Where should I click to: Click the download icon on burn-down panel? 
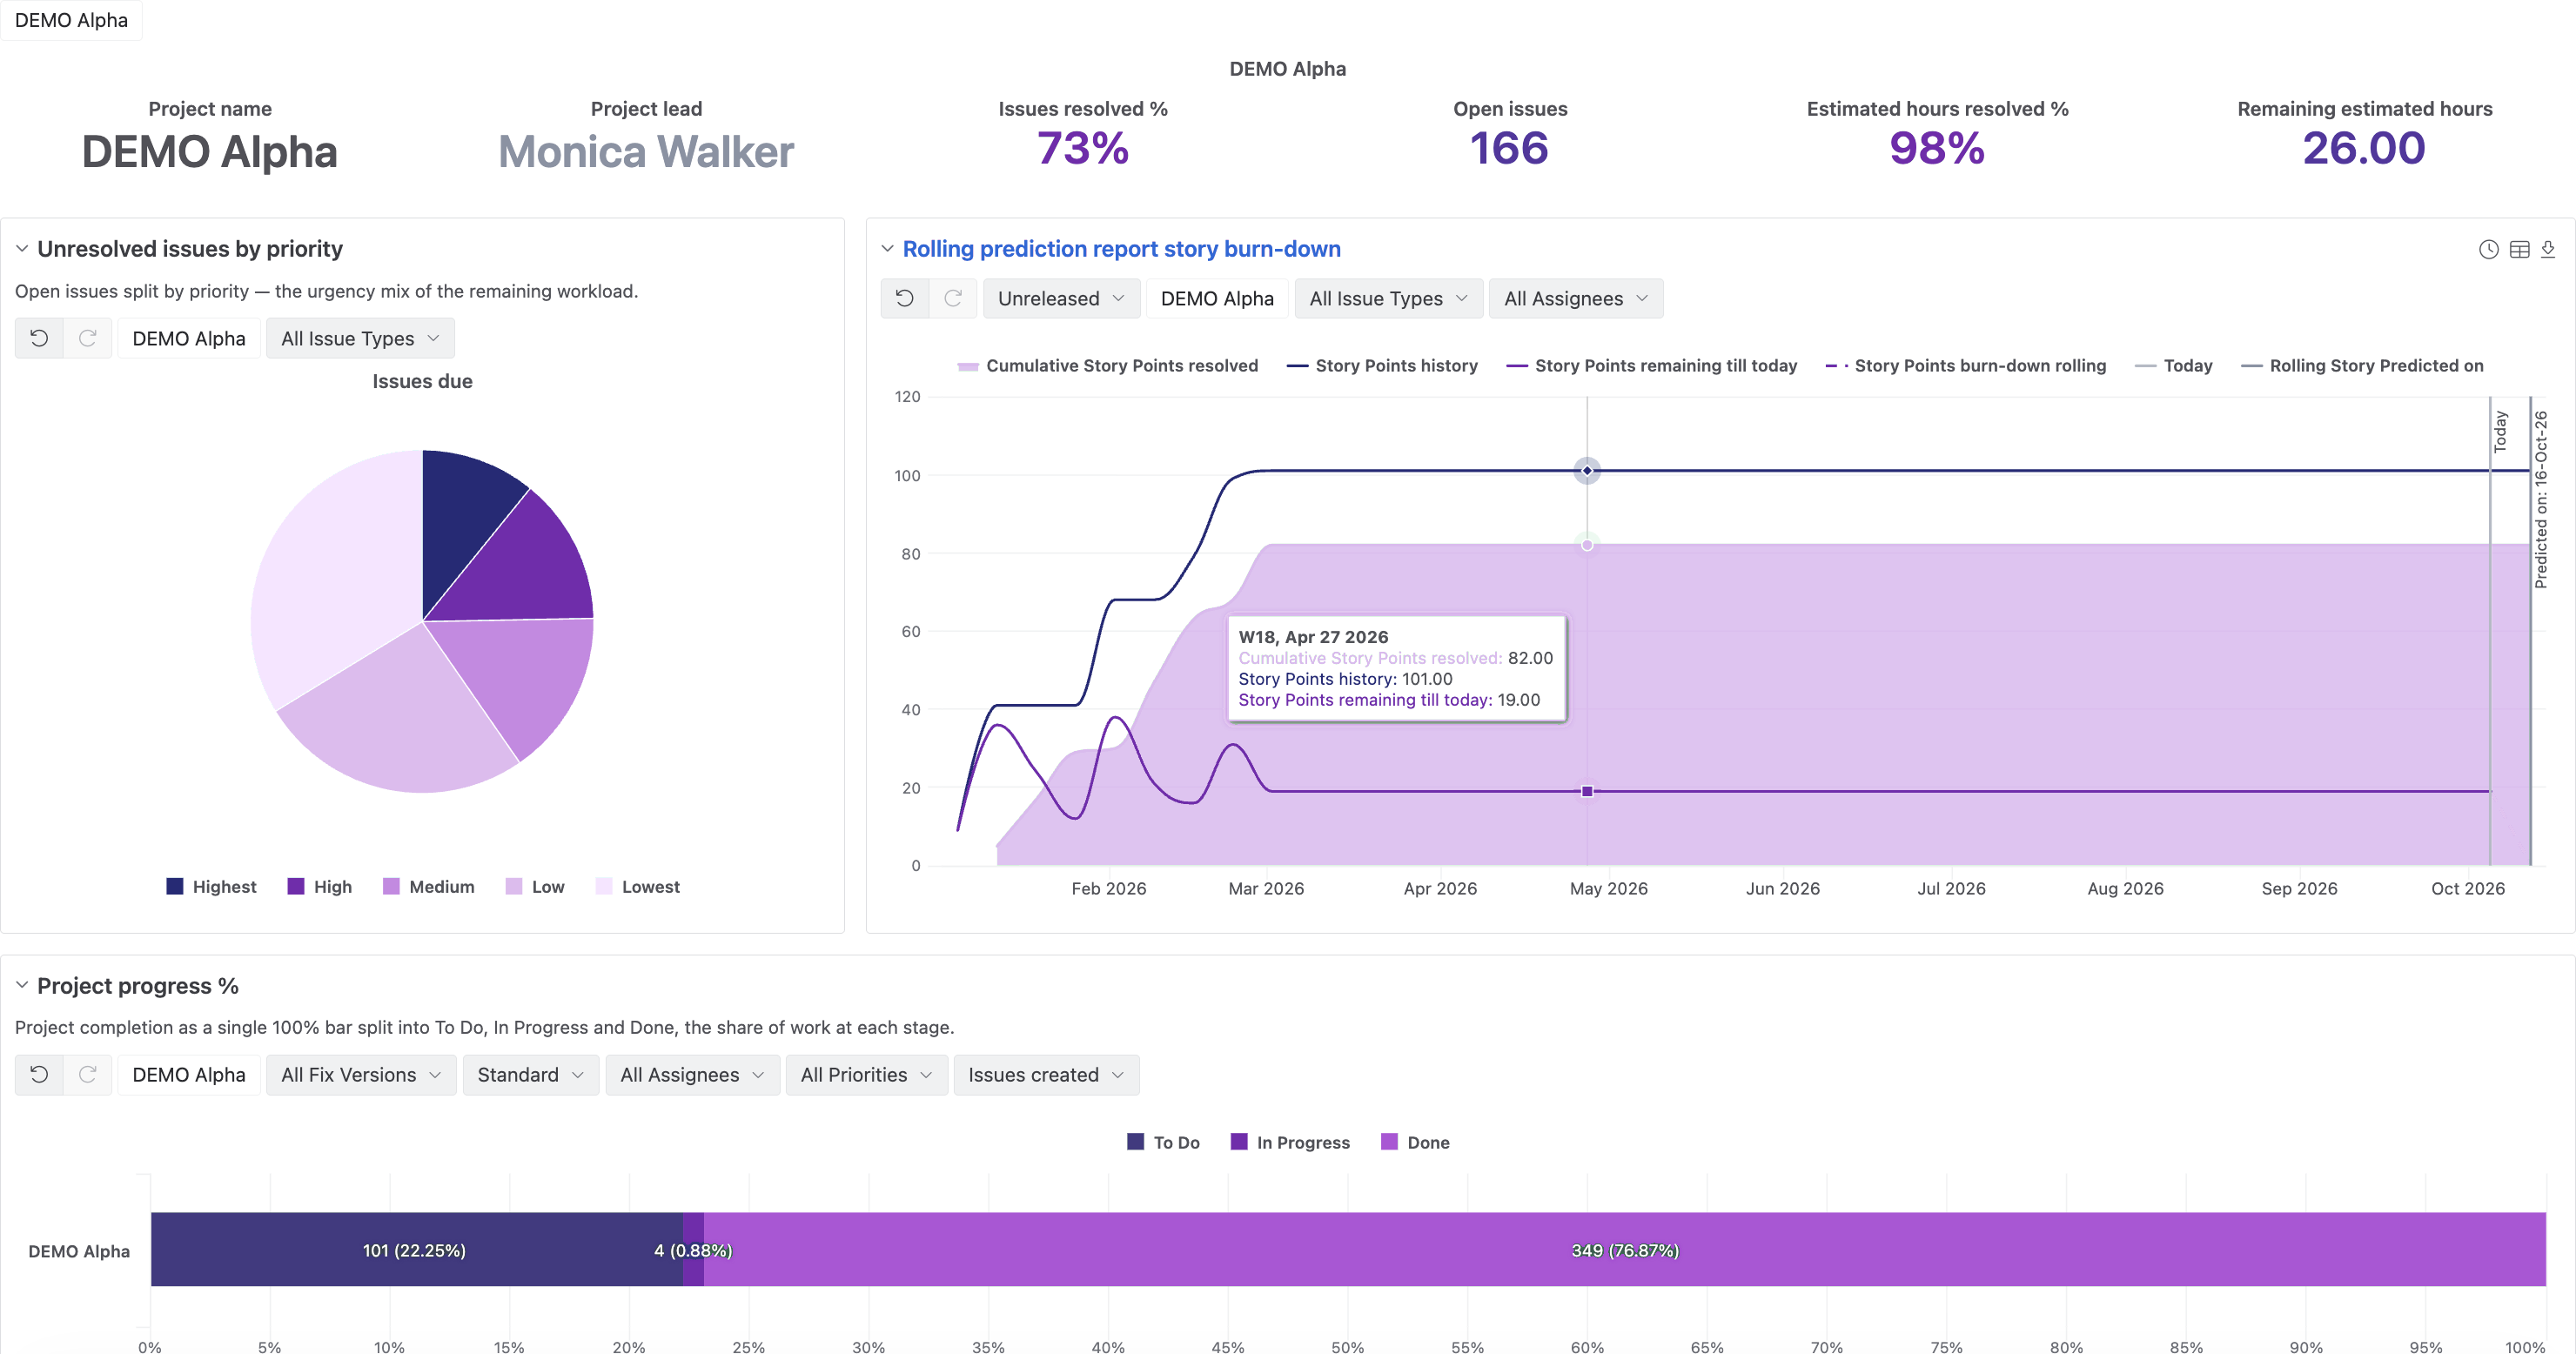[x=2547, y=249]
